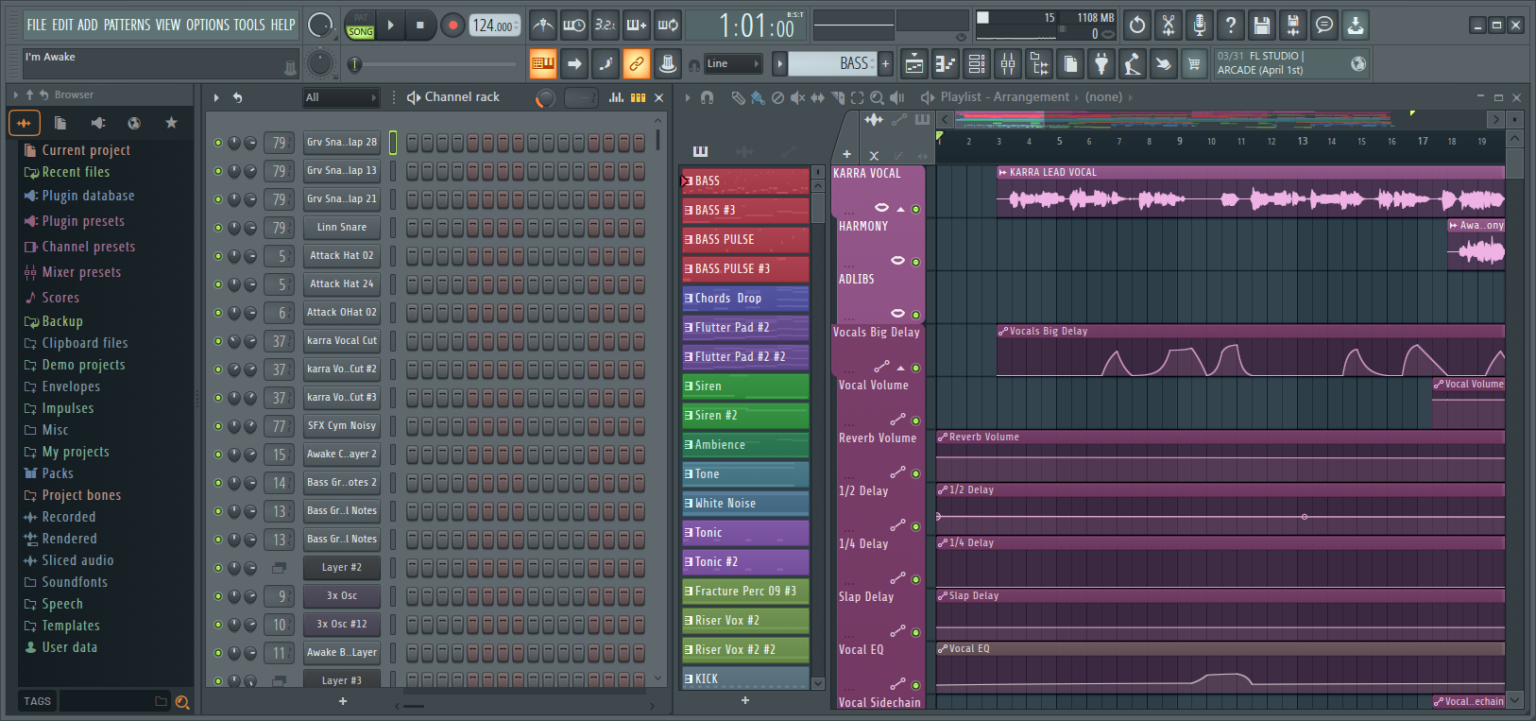The height and width of the screenshot is (721, 1536).
Task: Adjust the main volume knob
Action: pyautogui.click(x=321, y=25)
